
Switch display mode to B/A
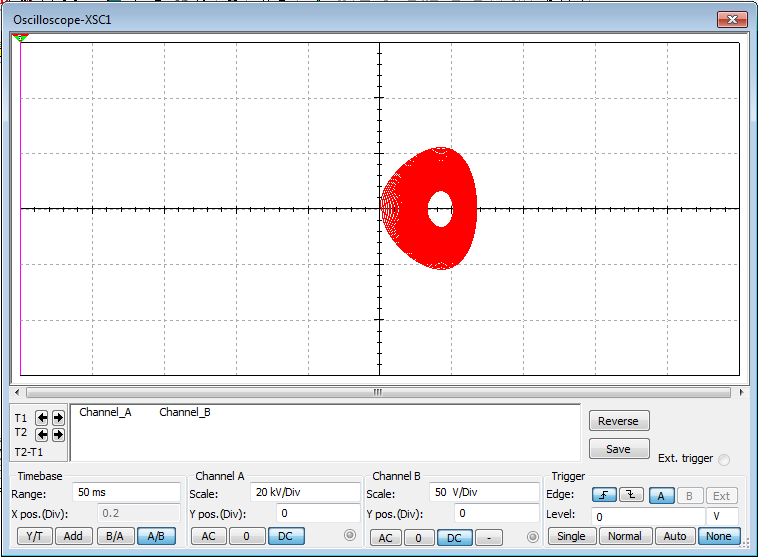pos(115,536)
